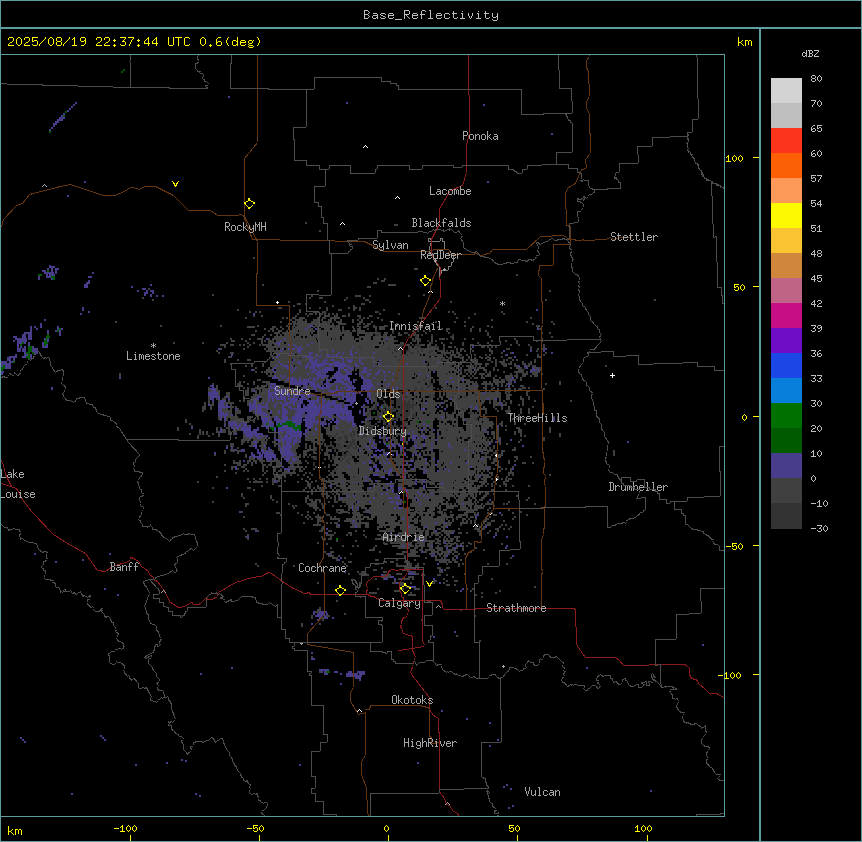Image resolution: width=862 pixels, height=842 pixels.
Task: Click the Vulcan town label
Action: (543, 792)
